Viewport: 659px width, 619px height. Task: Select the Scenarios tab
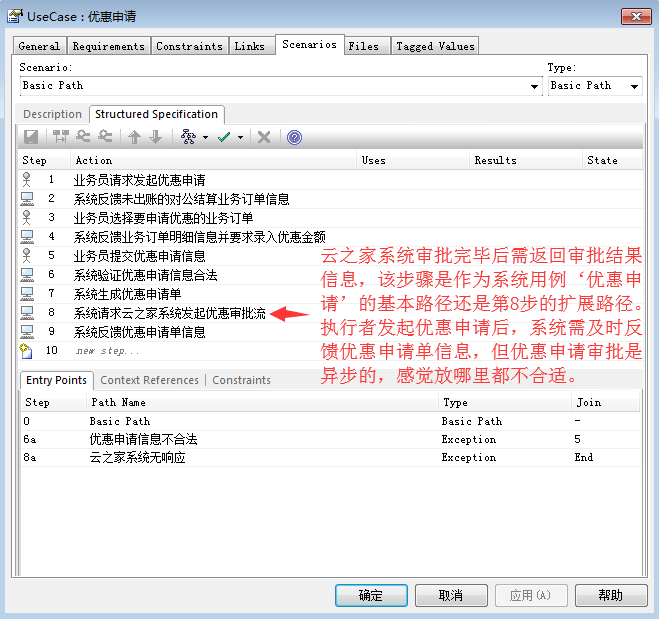pyautogui.click(x=310, y=45)
